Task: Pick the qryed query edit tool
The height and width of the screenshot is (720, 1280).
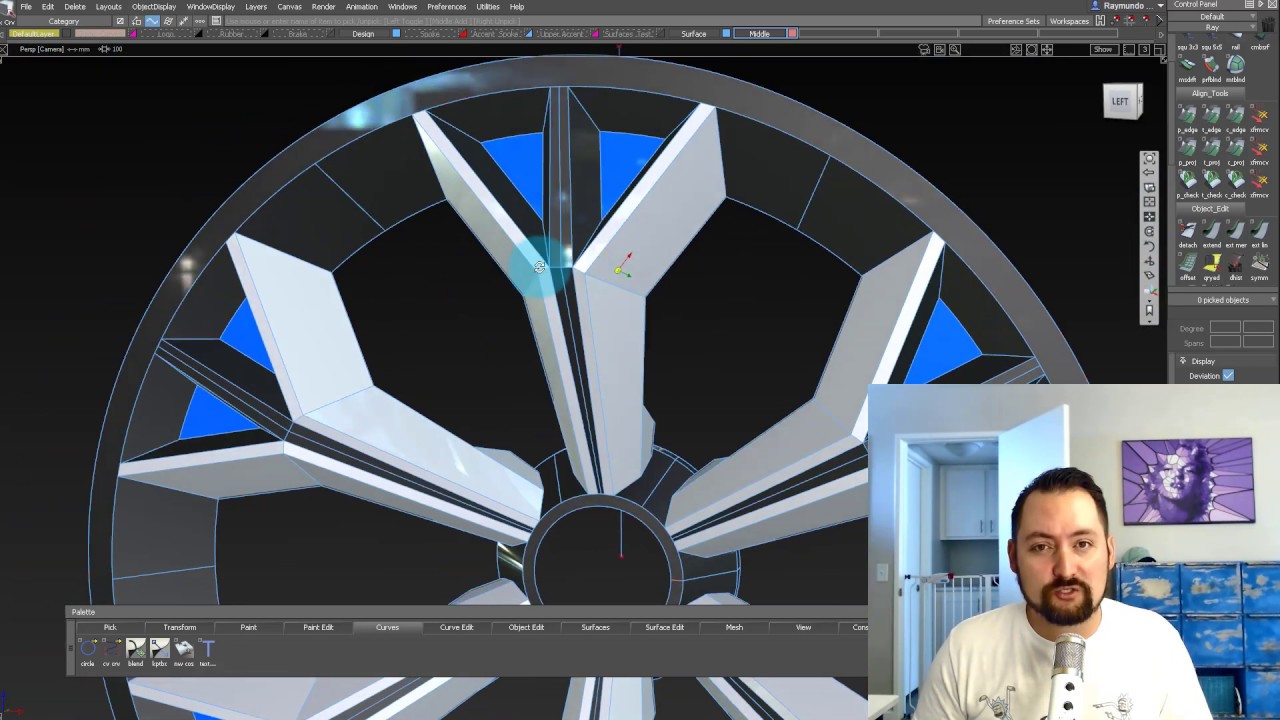Action: (1211, 263)
